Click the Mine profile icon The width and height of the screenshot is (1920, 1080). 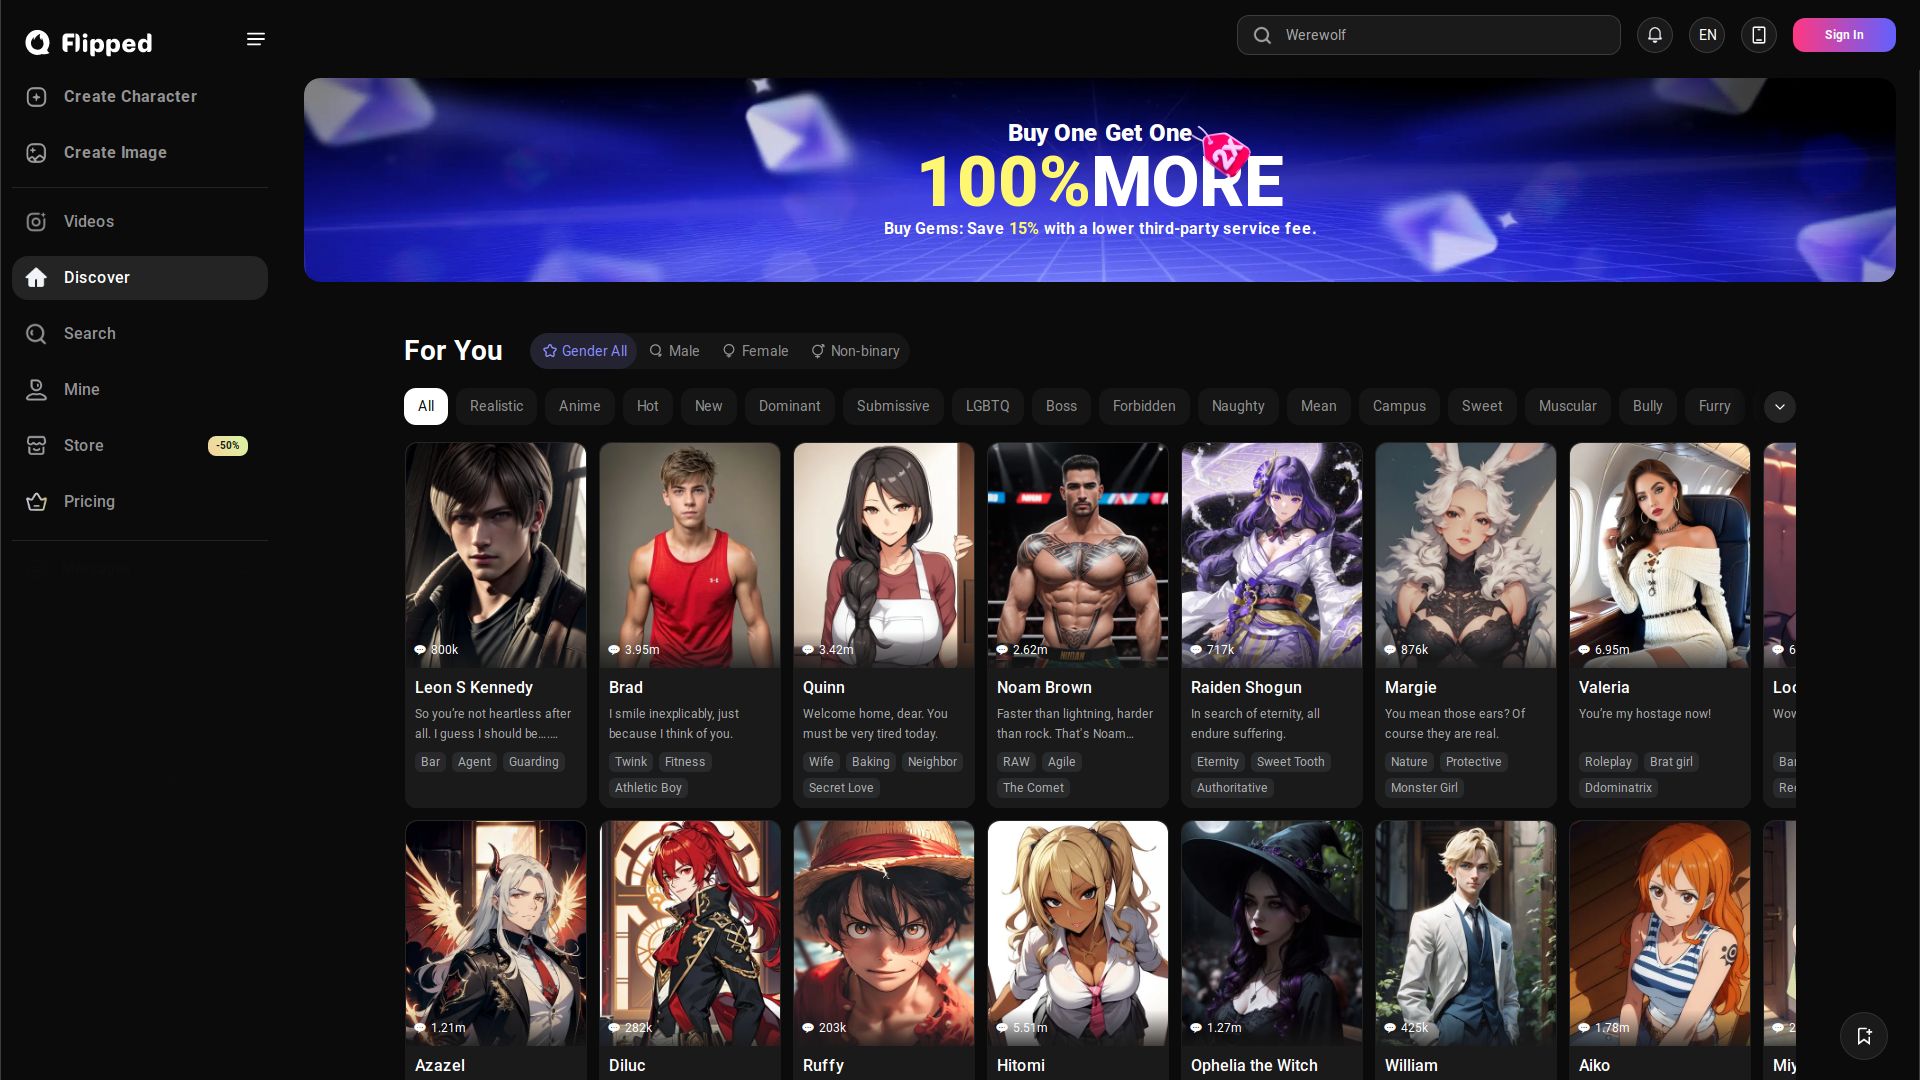(37, 390)
